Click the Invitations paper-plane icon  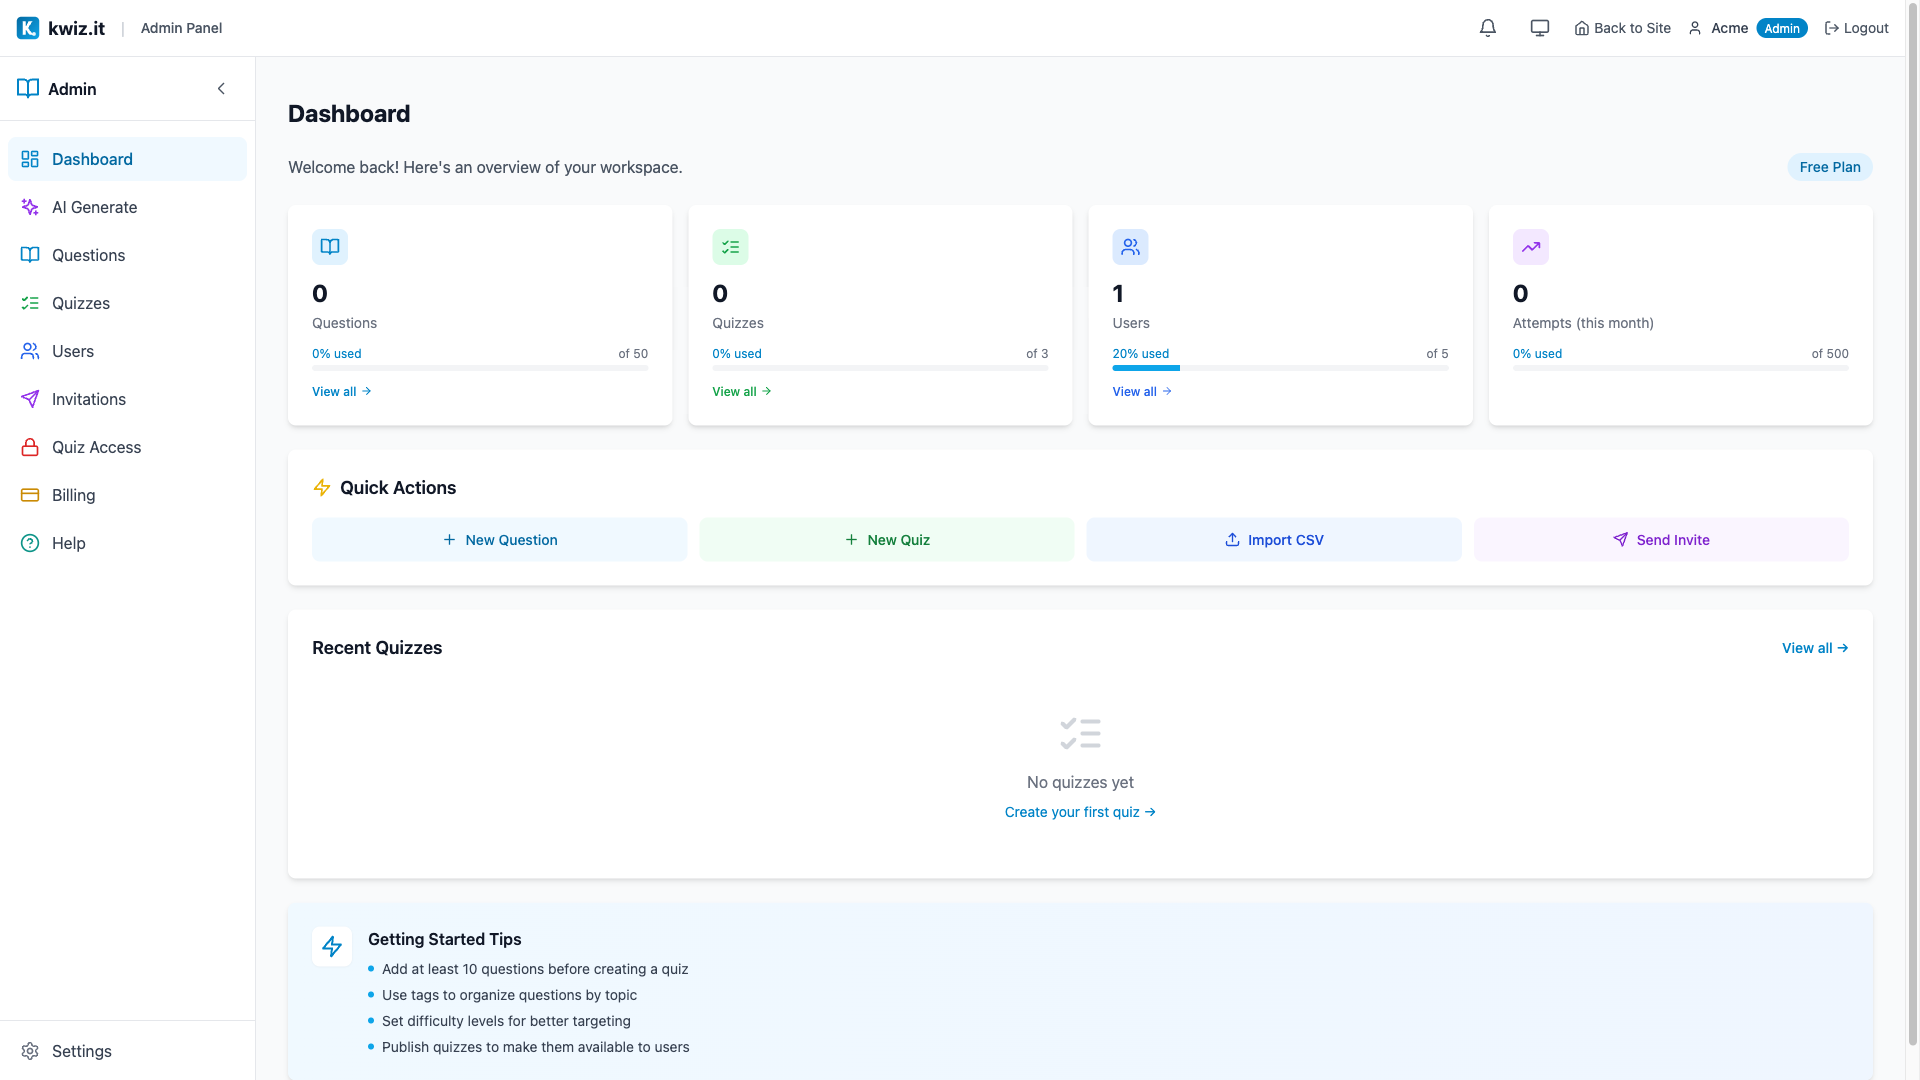(29, 399)
